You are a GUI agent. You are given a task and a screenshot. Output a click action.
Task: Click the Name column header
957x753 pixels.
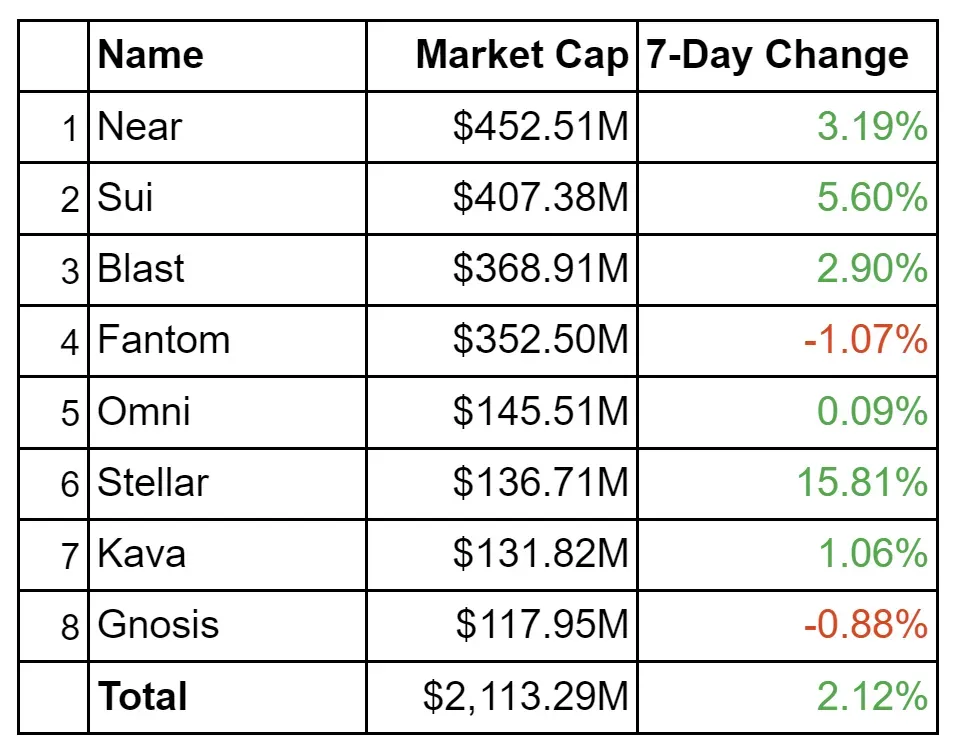pos(150,55)
